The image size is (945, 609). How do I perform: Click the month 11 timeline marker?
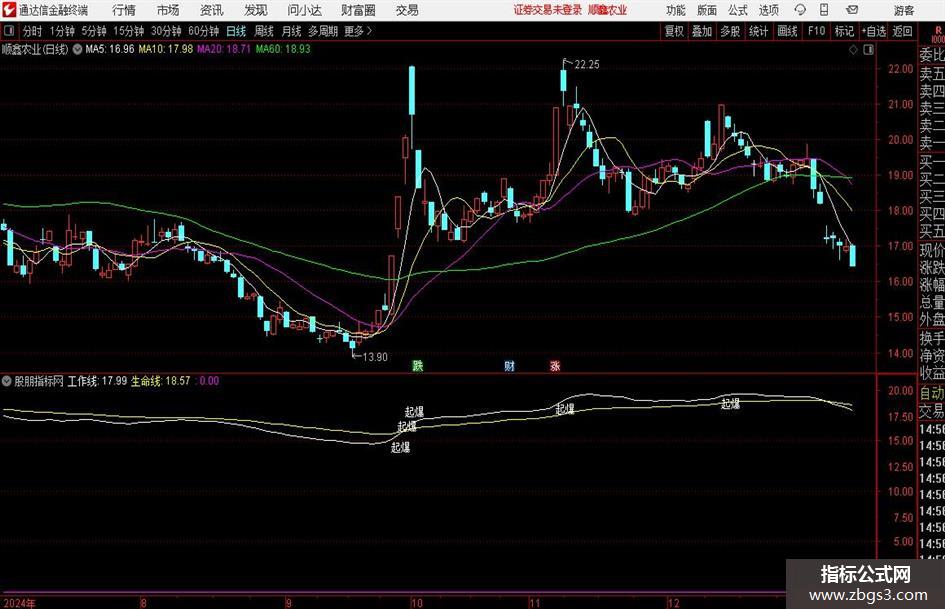(535, 603)
